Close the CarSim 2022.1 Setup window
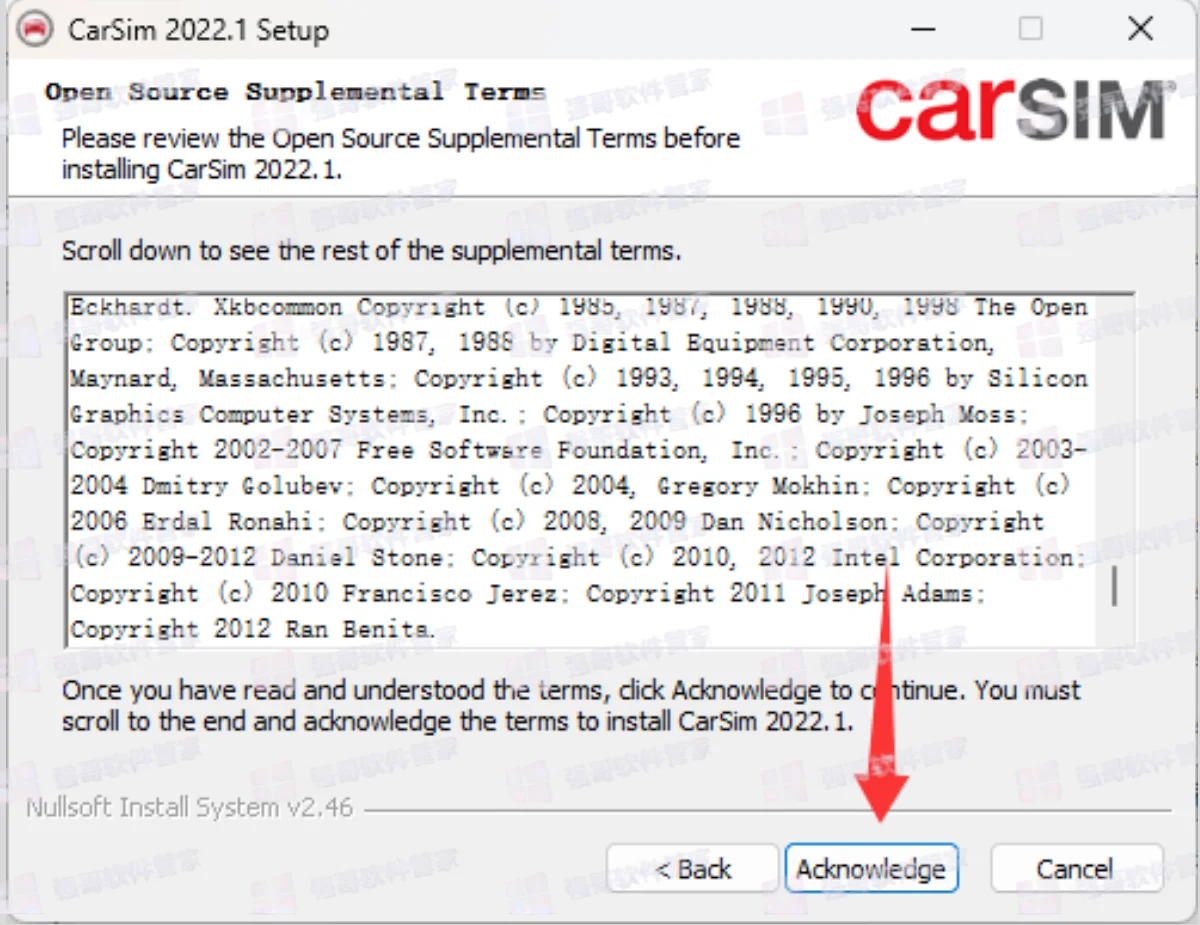This screenshot has width=1200, height=925. (x=1140, y=28)
